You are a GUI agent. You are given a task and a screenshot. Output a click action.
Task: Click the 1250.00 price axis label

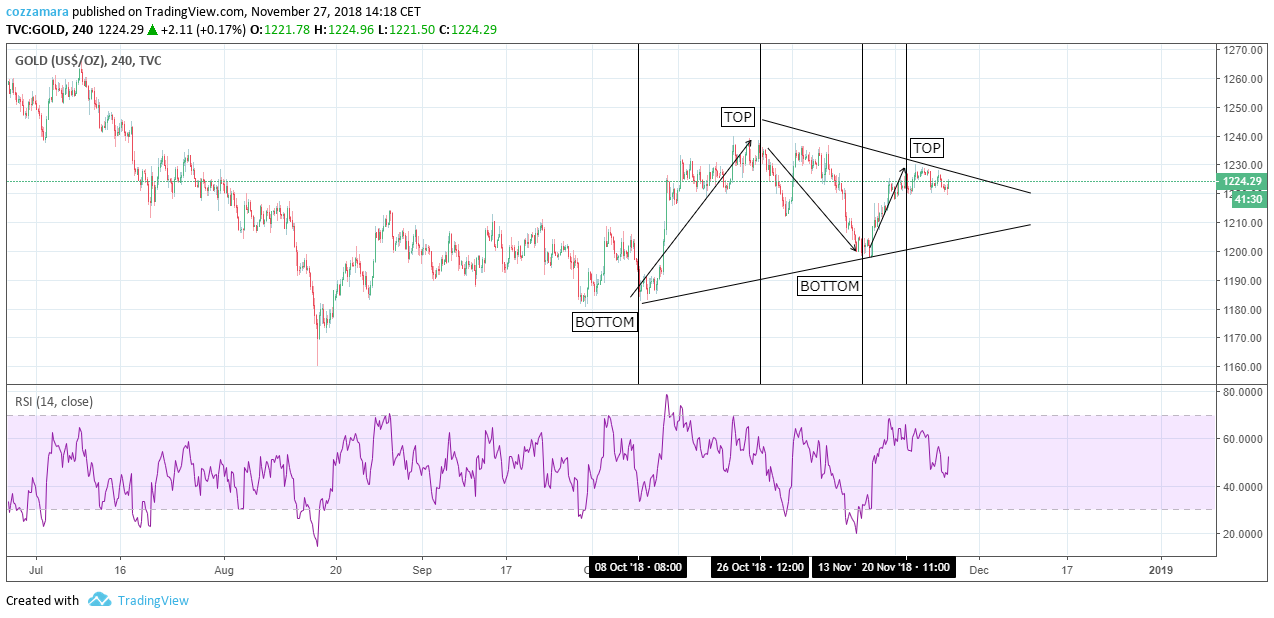click(x=1244, y=108)
